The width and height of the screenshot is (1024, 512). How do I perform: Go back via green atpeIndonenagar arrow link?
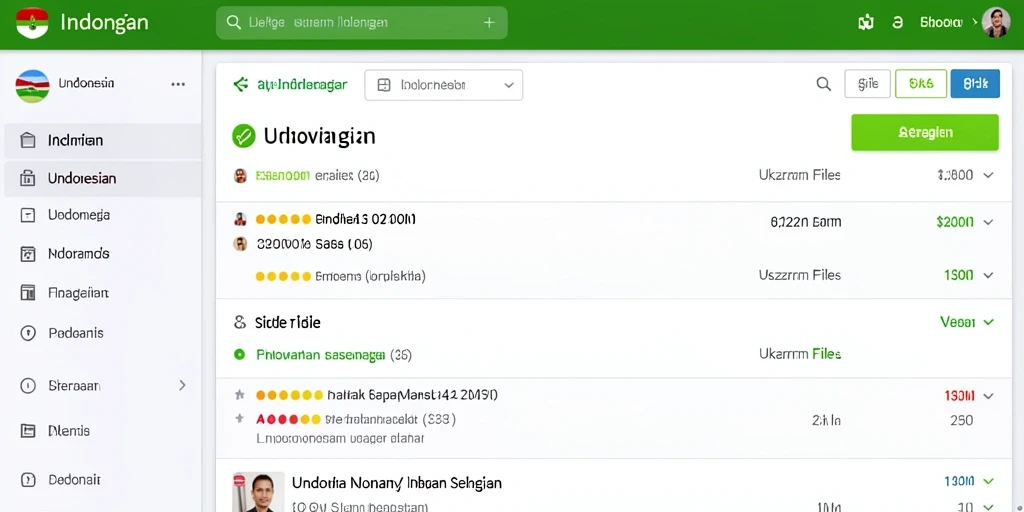290,84
